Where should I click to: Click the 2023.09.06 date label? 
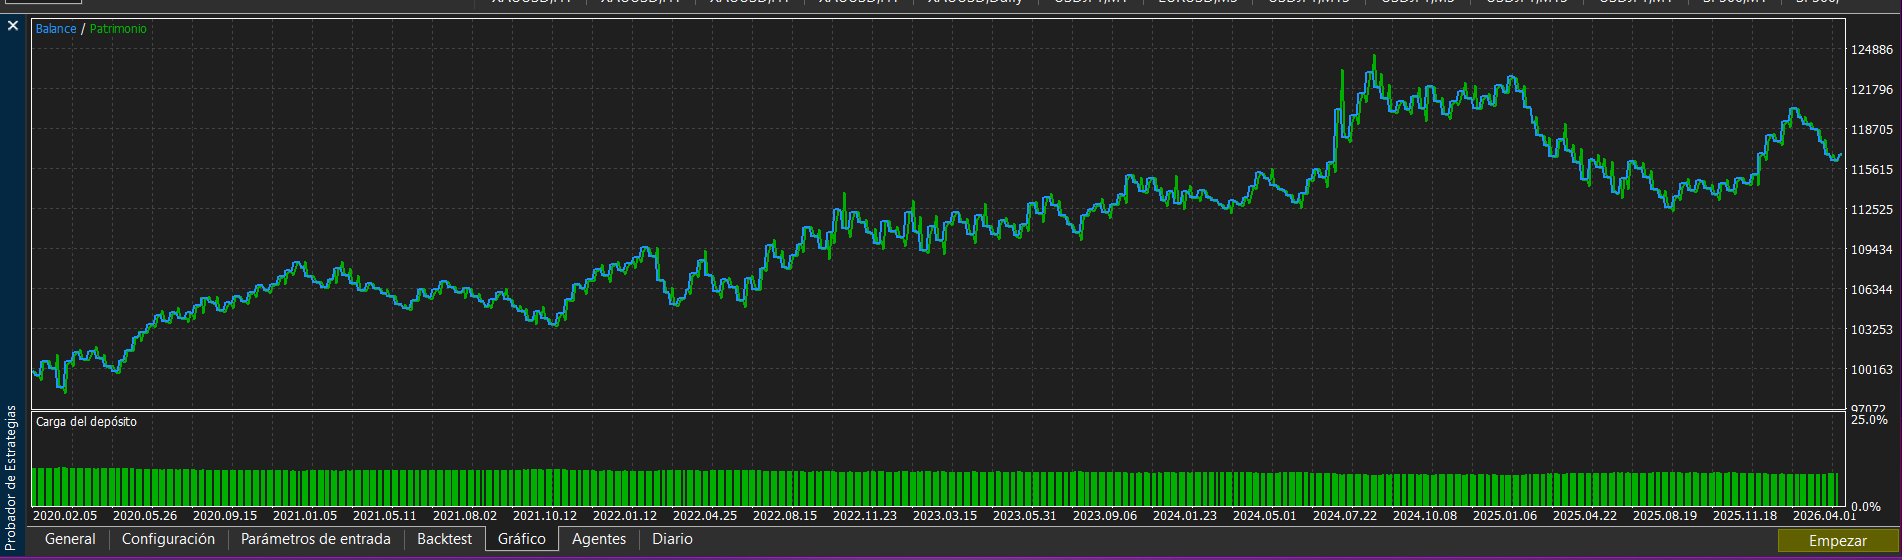point(1105,516)
